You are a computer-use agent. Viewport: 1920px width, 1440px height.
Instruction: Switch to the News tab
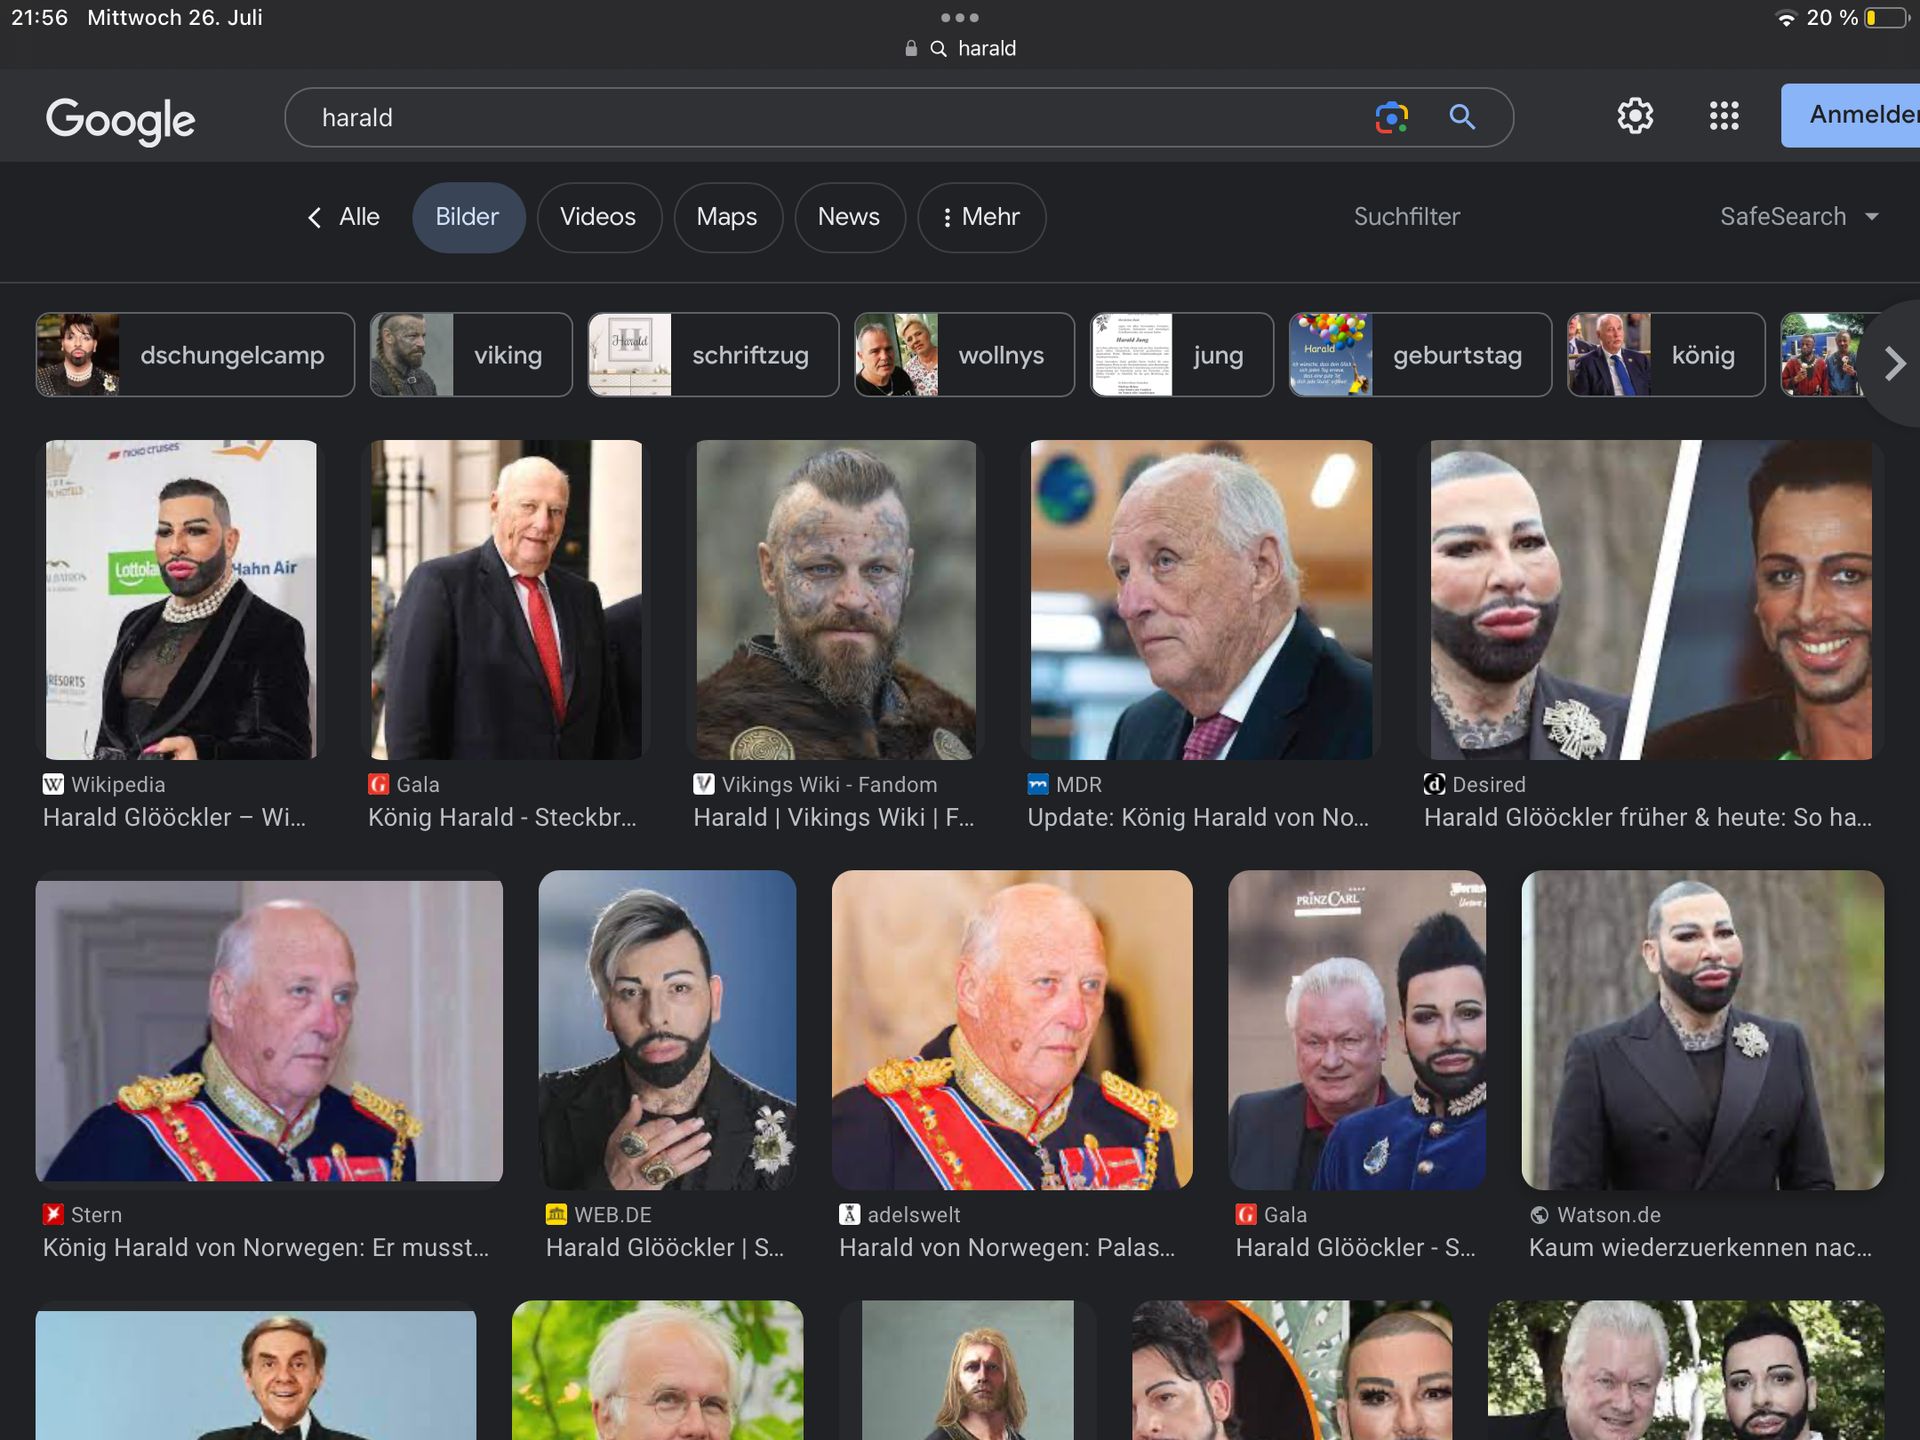point(848,217)
